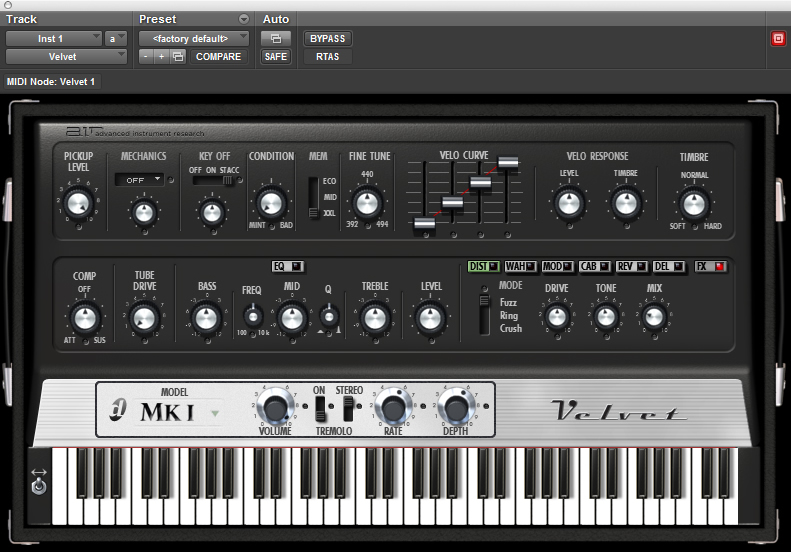Click the distortion Drive knob
This screenshot has height=552, width=791.
coord(557,317)
